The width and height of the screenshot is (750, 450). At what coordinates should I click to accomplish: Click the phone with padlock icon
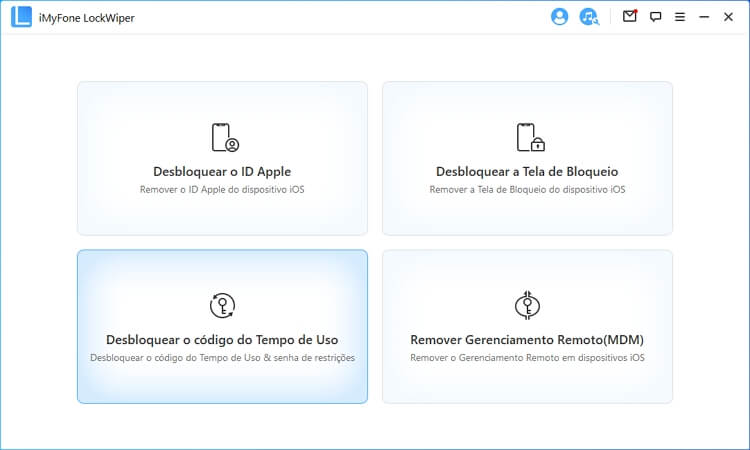pyautogui.click(x=530, y=138)
